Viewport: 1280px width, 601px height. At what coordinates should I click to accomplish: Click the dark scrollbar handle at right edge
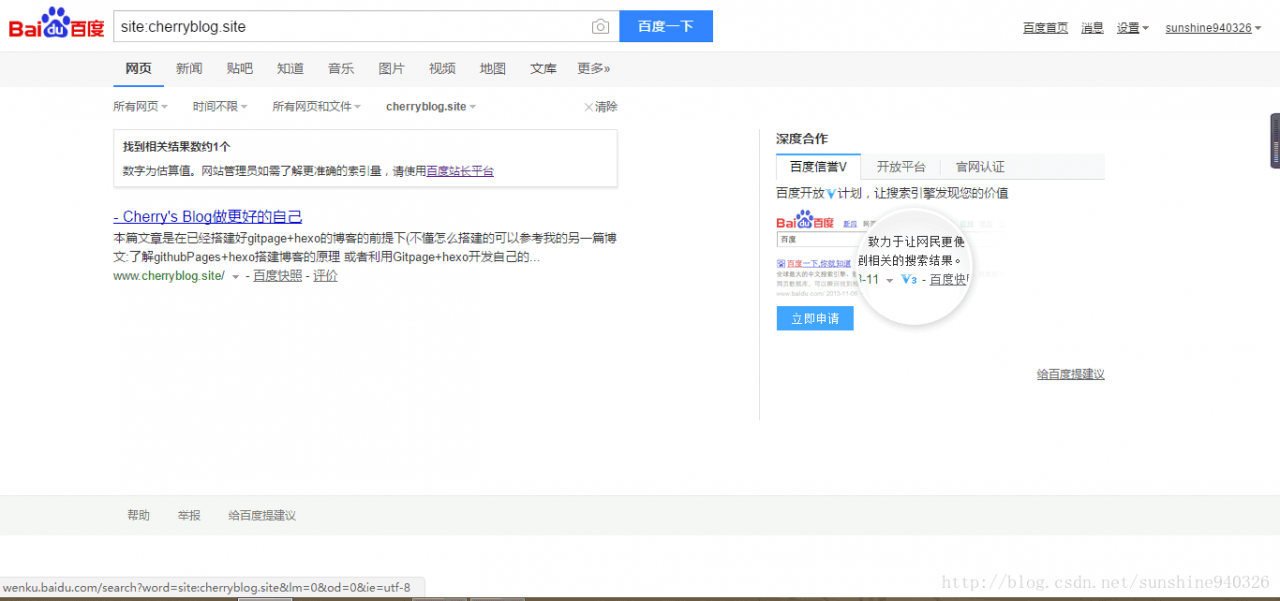pos(1275,141)
